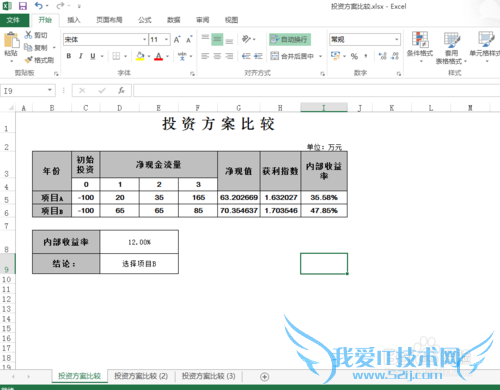Open font color dropdown arrow
The width and height of the screenshot is (500, 390).
167,56
